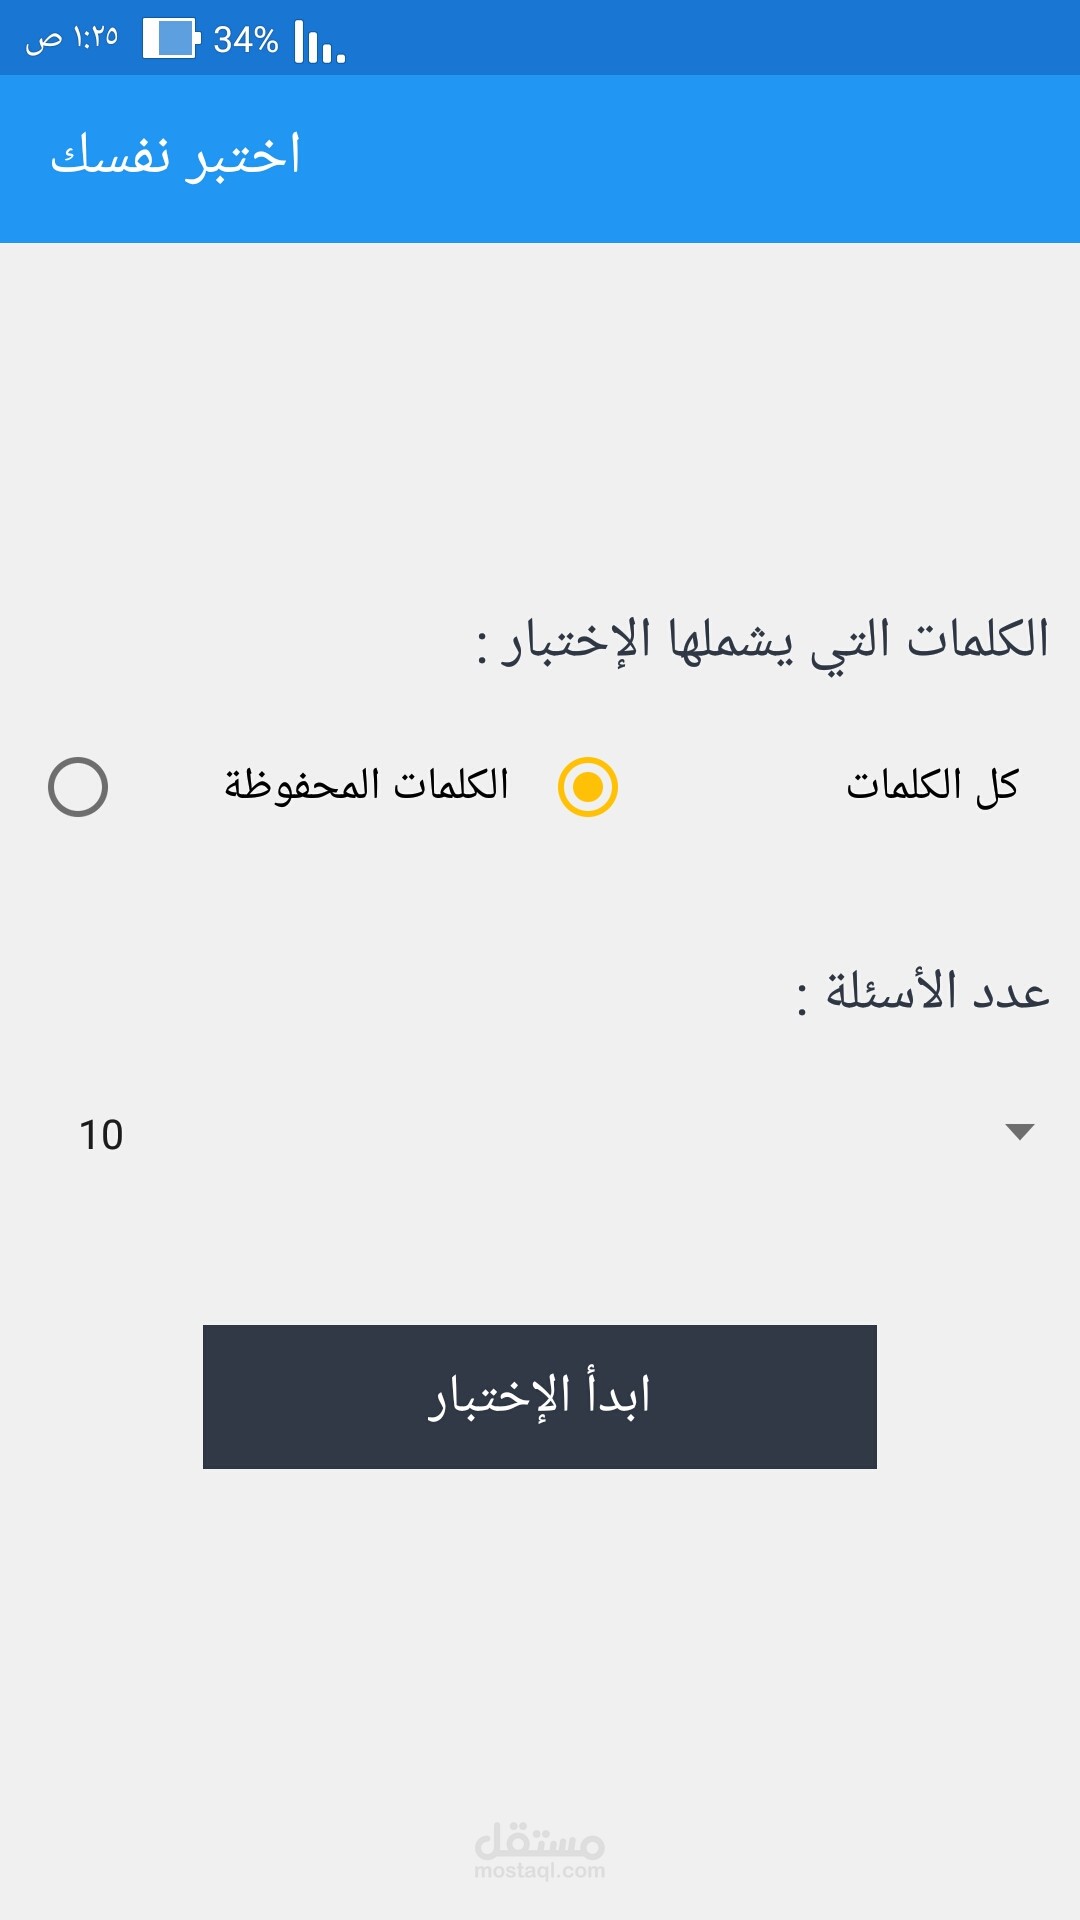Expand the عدد الأسئلة spinner field

(x=540, y=1134)
